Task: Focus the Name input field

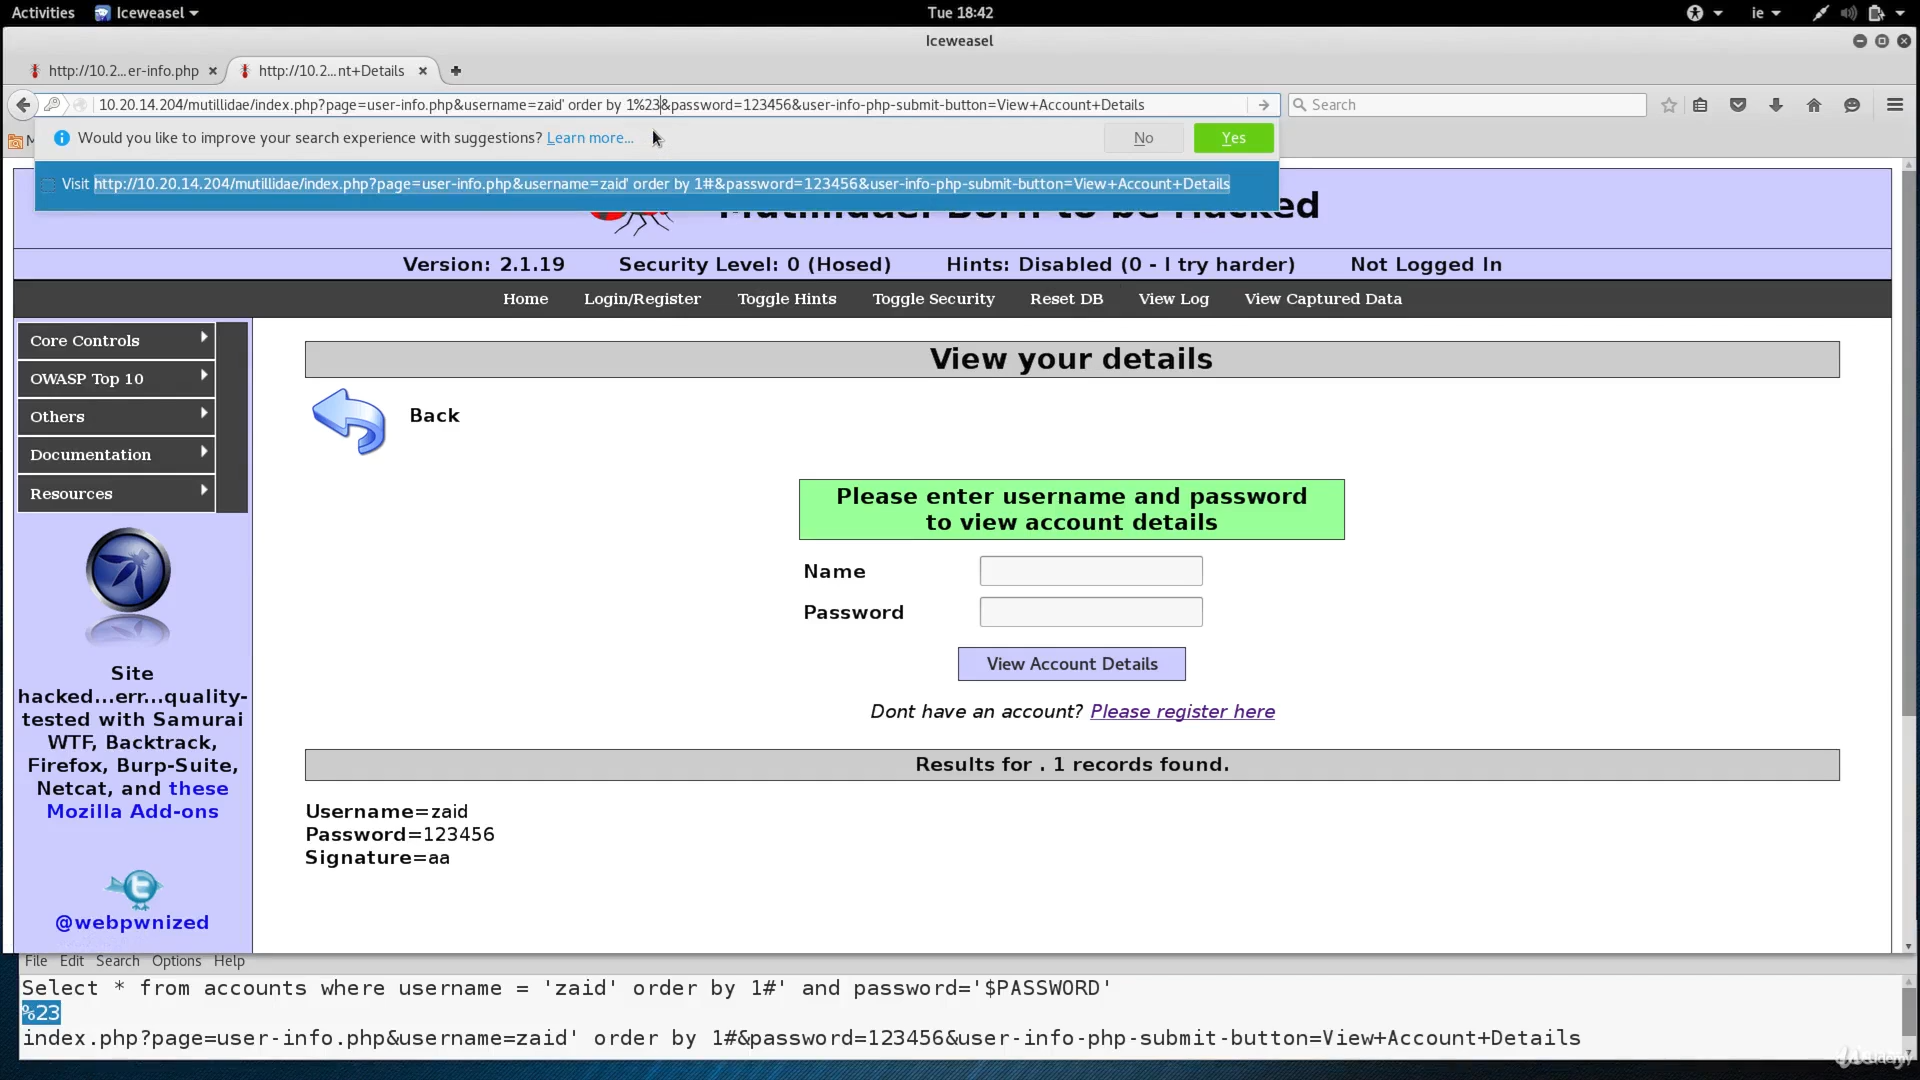Action: 1091,571
